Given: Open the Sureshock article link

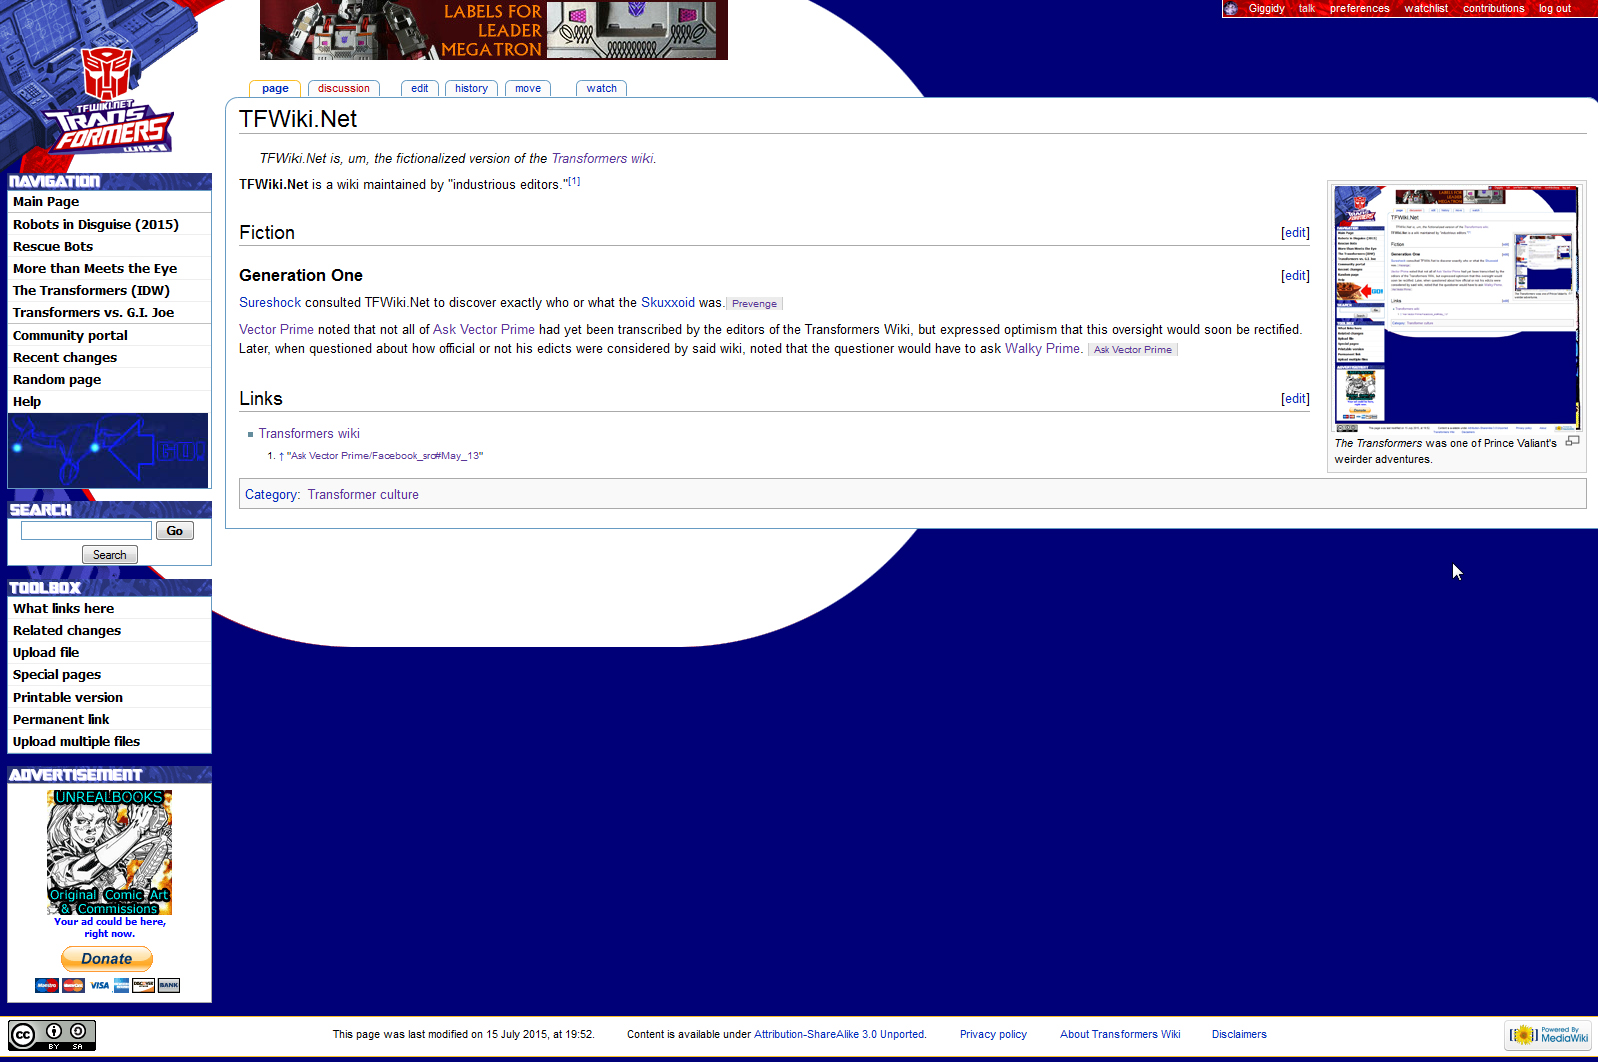Looking at the screenshot, I should click(x=270, y=303).
